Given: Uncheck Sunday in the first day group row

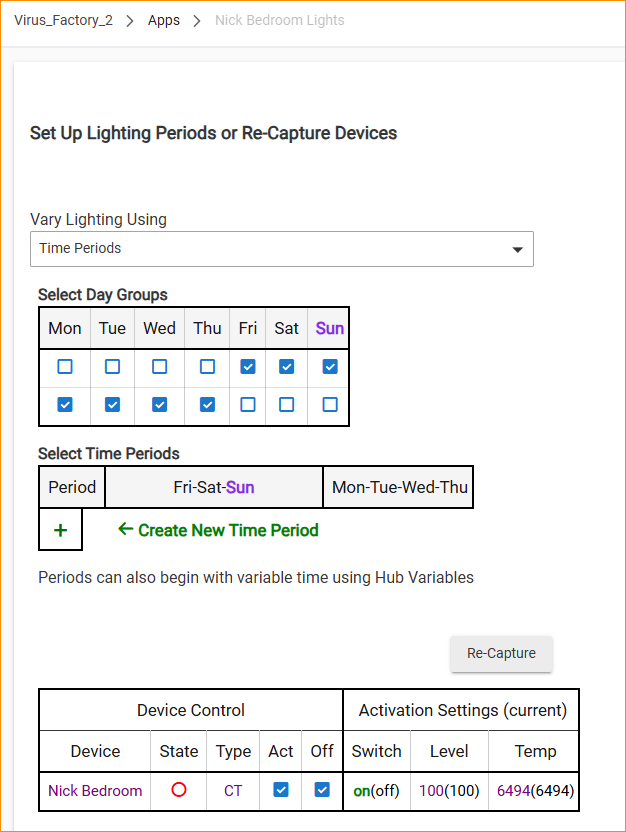Looking at the screenshot, I should [x=330, y=367].
